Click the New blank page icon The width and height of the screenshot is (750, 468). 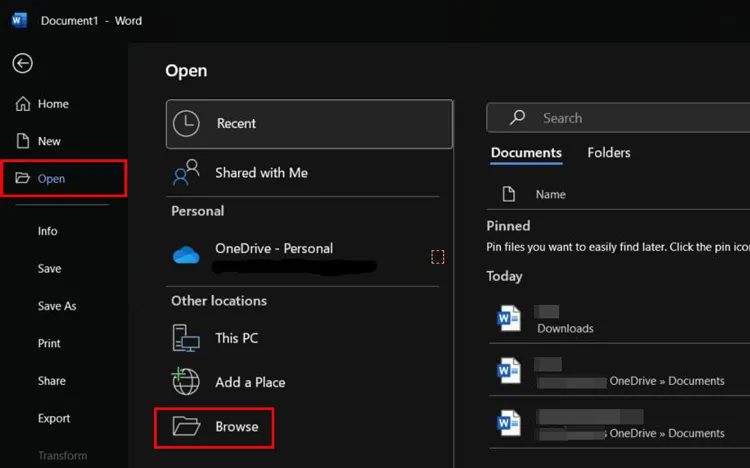point(22,141)
